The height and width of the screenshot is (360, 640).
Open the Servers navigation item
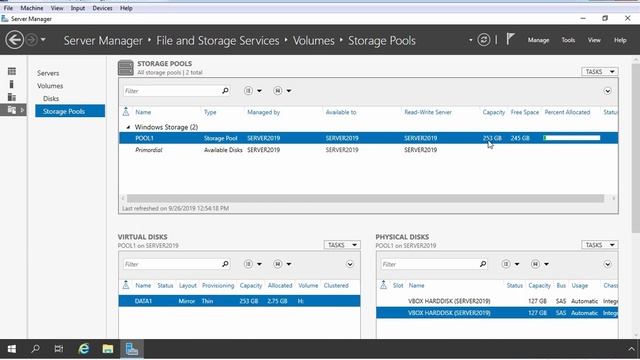[48, 73]
